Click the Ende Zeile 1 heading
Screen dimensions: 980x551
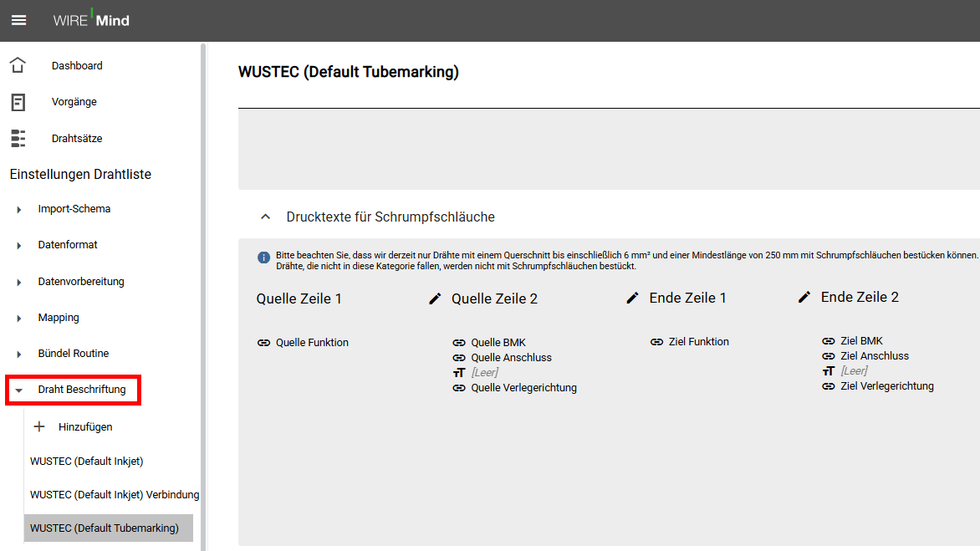[x=688, y=298]
